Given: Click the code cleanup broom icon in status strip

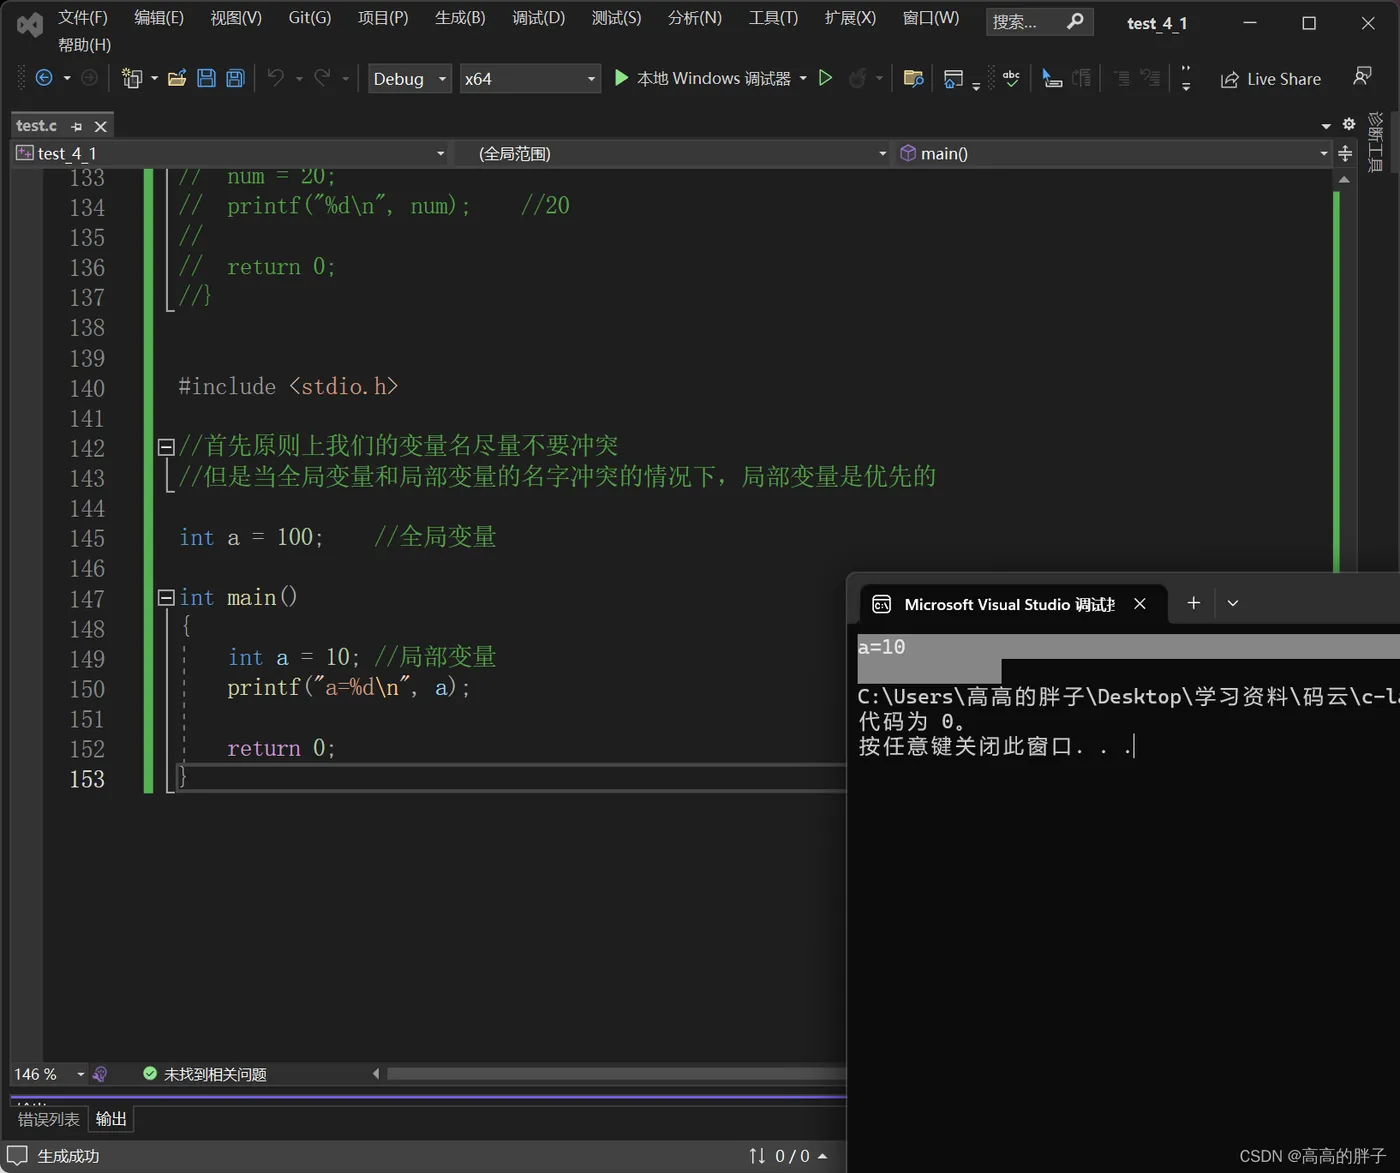Looking at the screenshot, I should pyautogui.click(x=100, y=1074).
